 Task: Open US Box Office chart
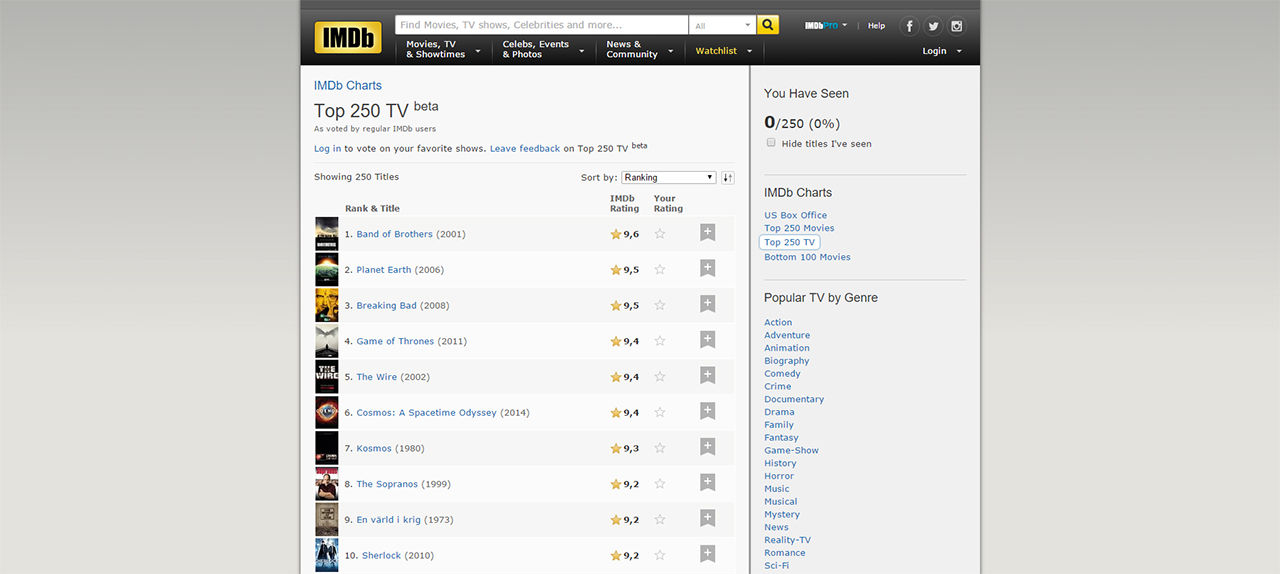click(x=796, y=215)
